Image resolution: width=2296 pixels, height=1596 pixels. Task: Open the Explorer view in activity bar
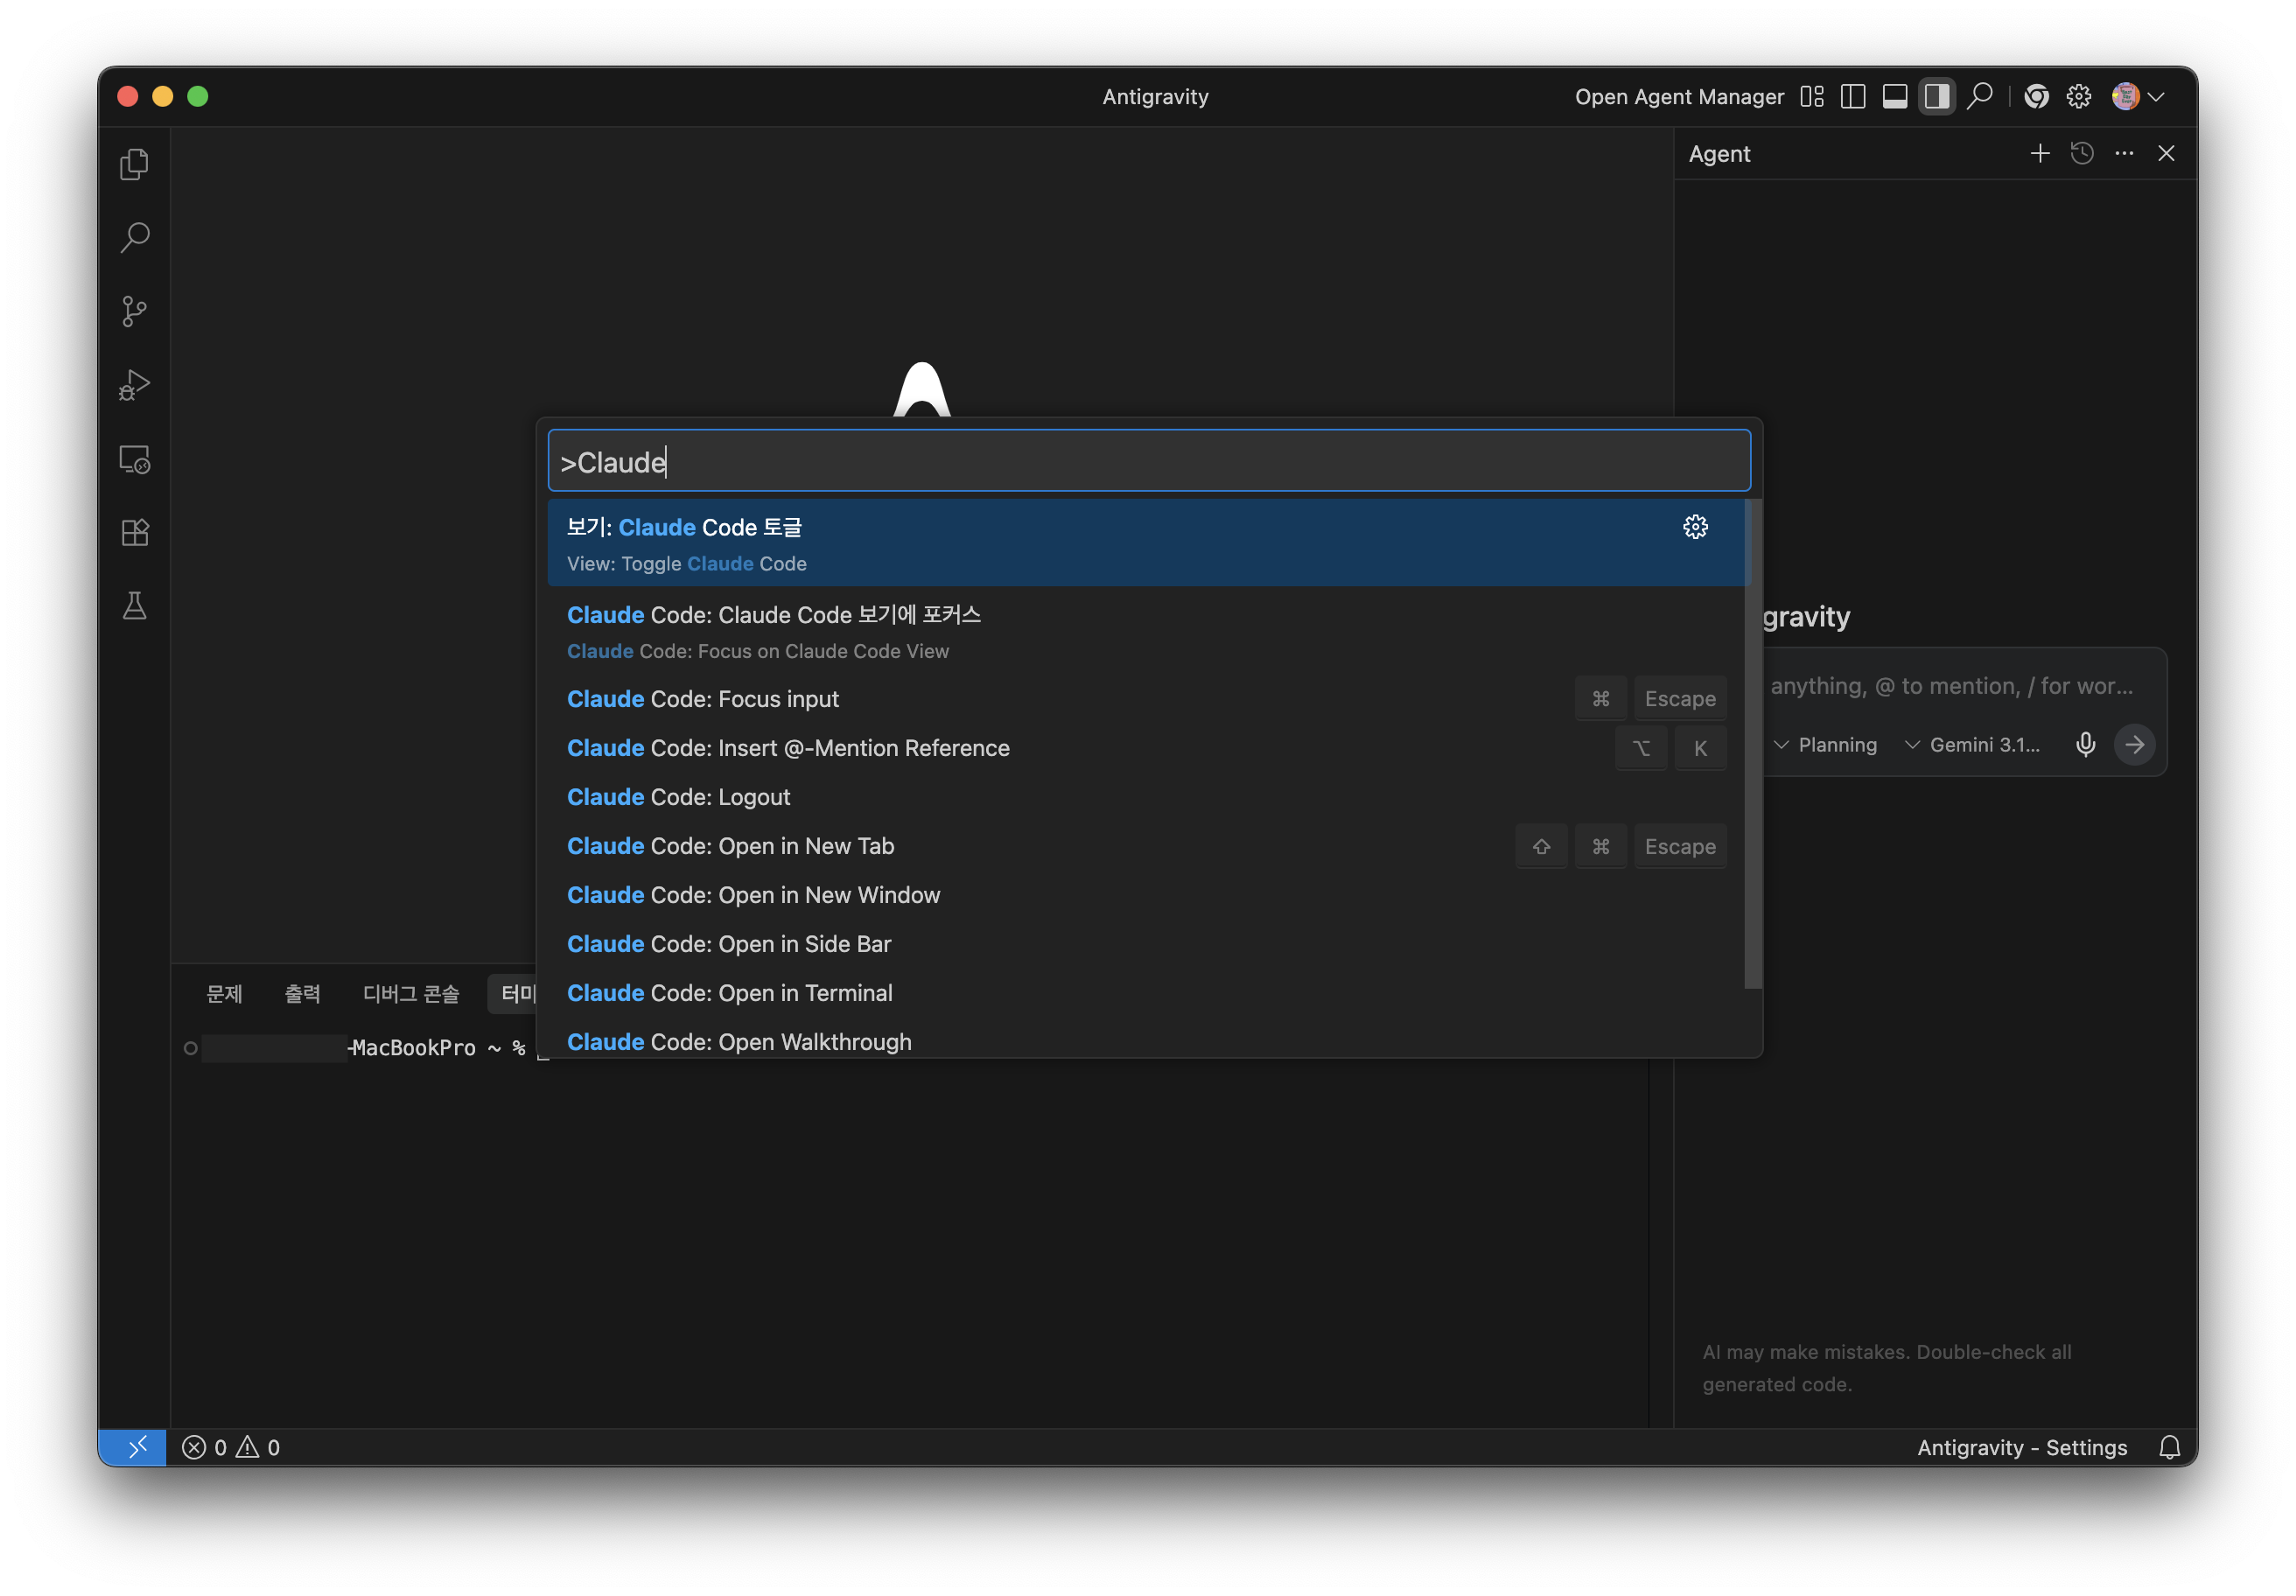(x=134, y=164)
